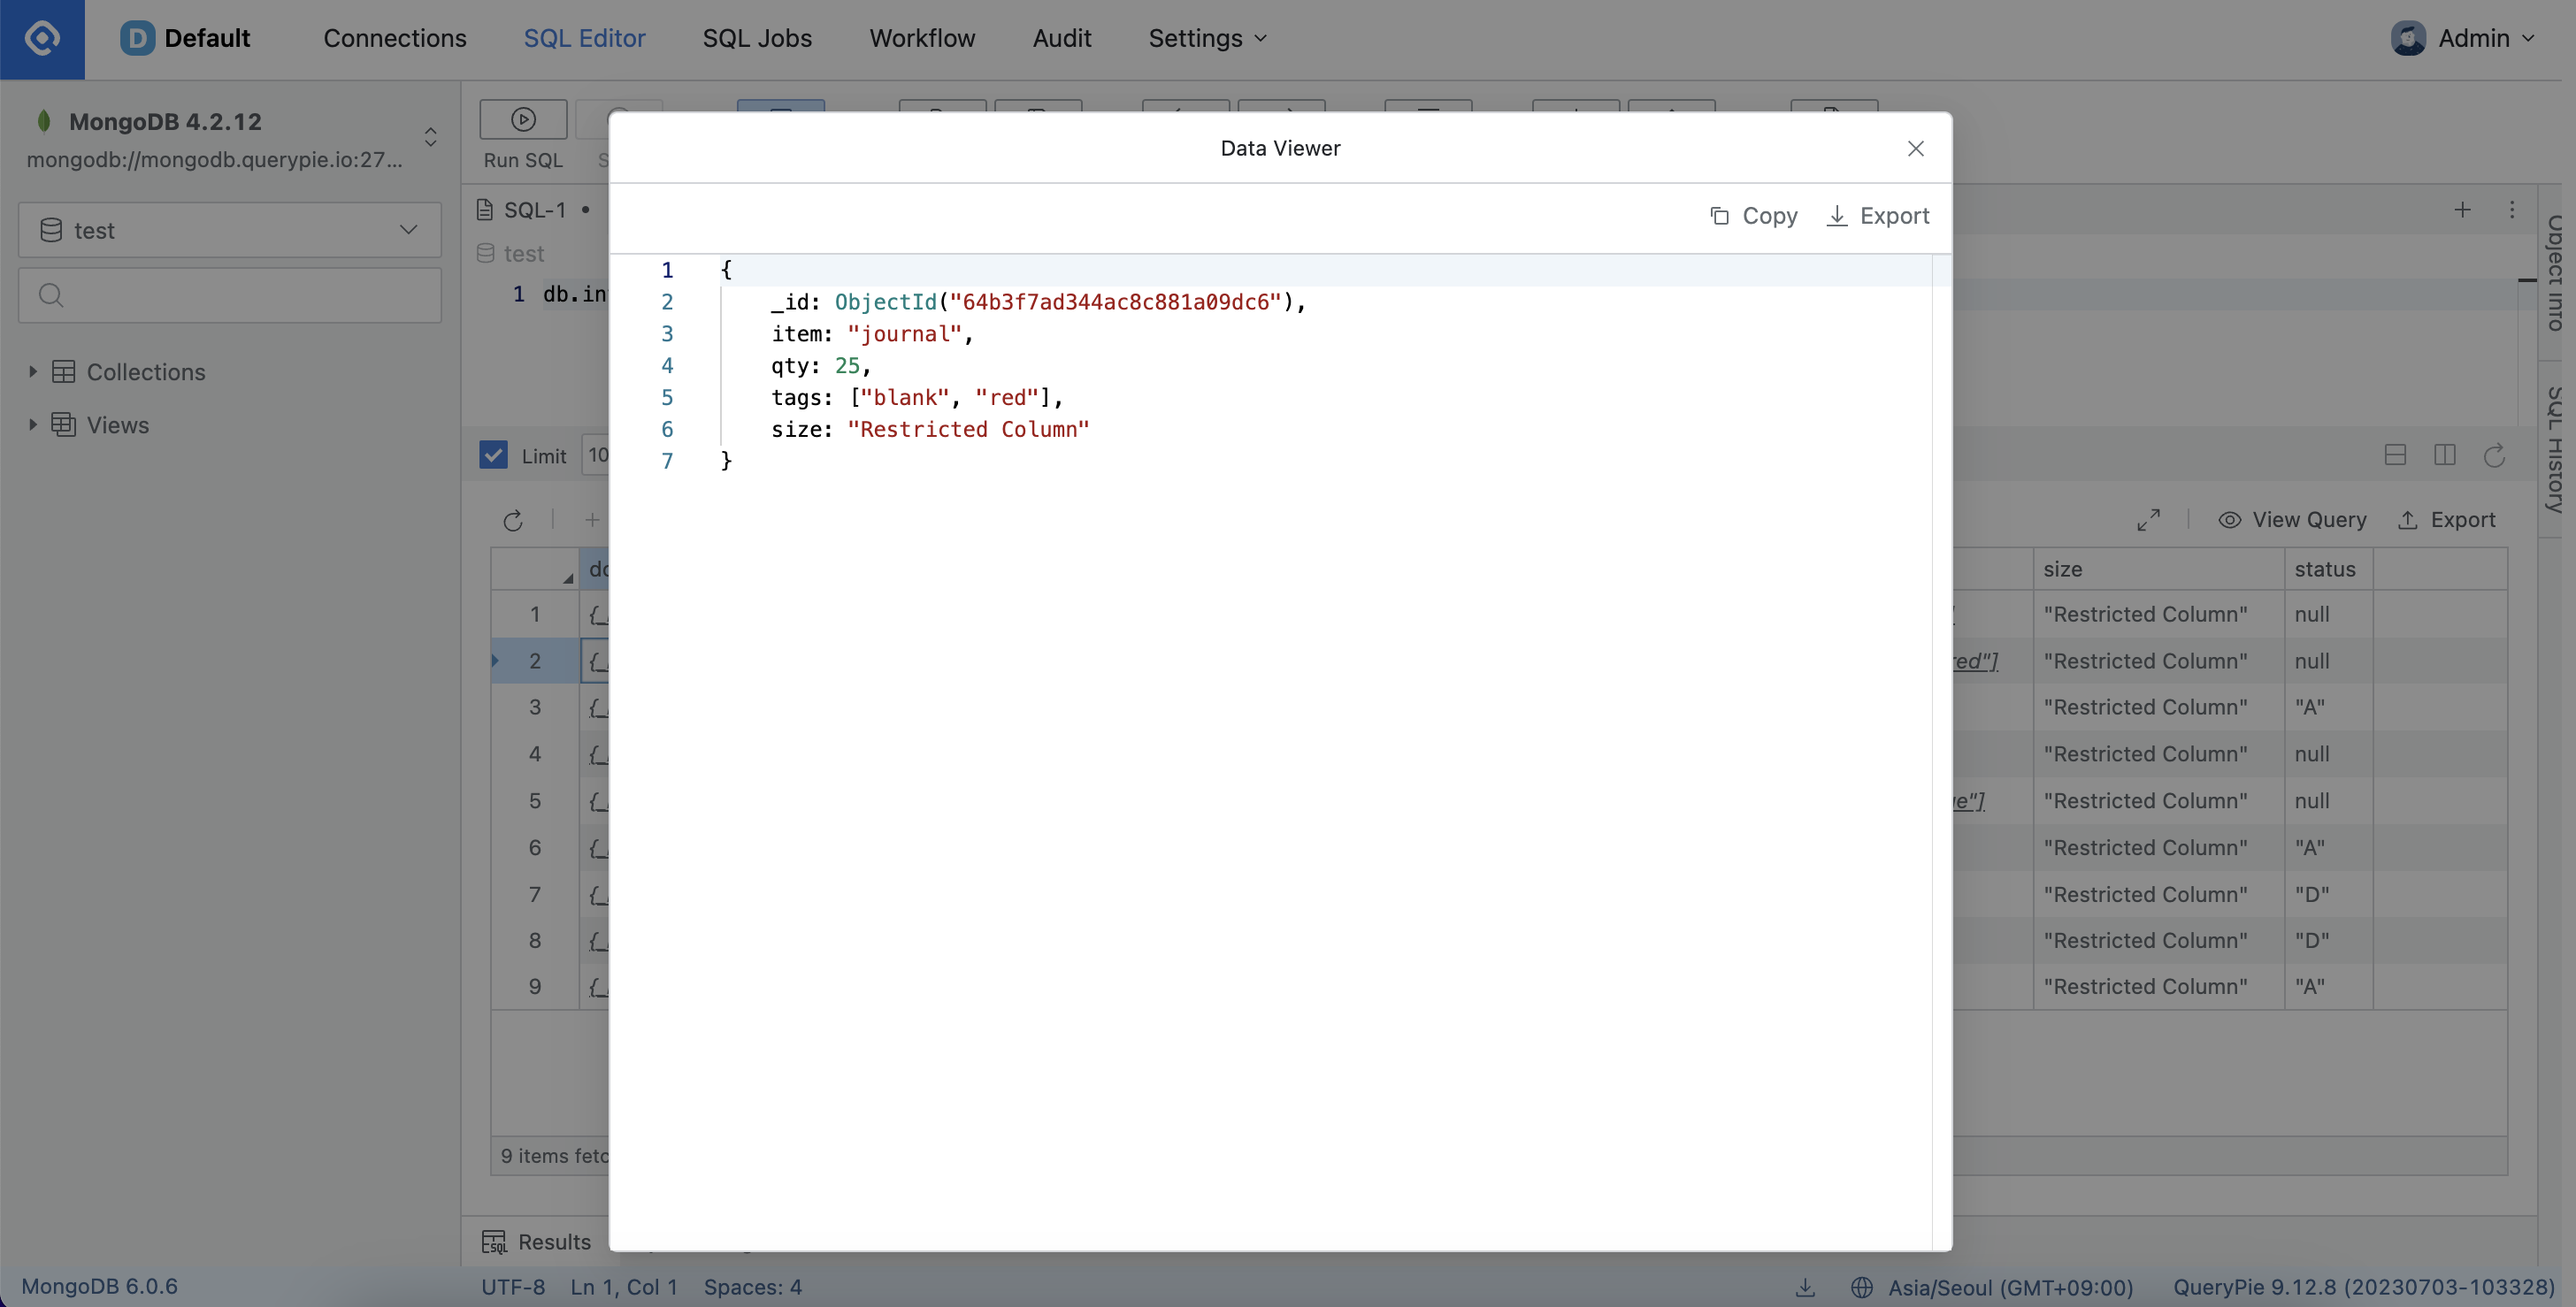Click the QueryPie logo icon
Image resolution: width=2576 pixels, height=1307 pixels.
pos(42,38)
